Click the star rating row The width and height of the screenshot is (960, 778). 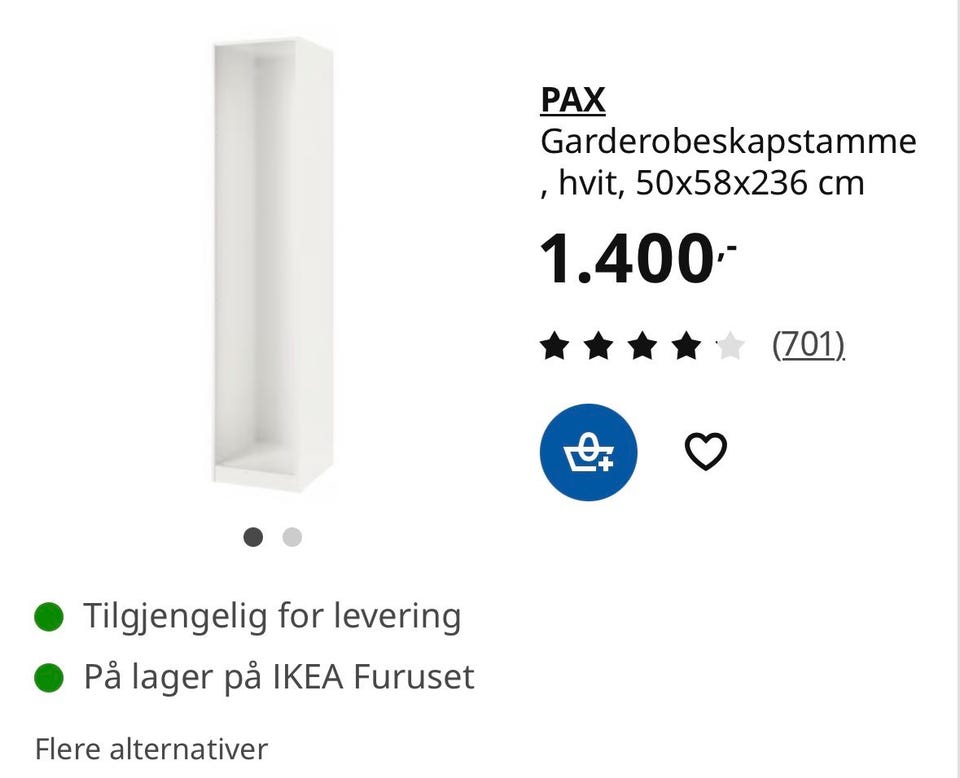643,346
